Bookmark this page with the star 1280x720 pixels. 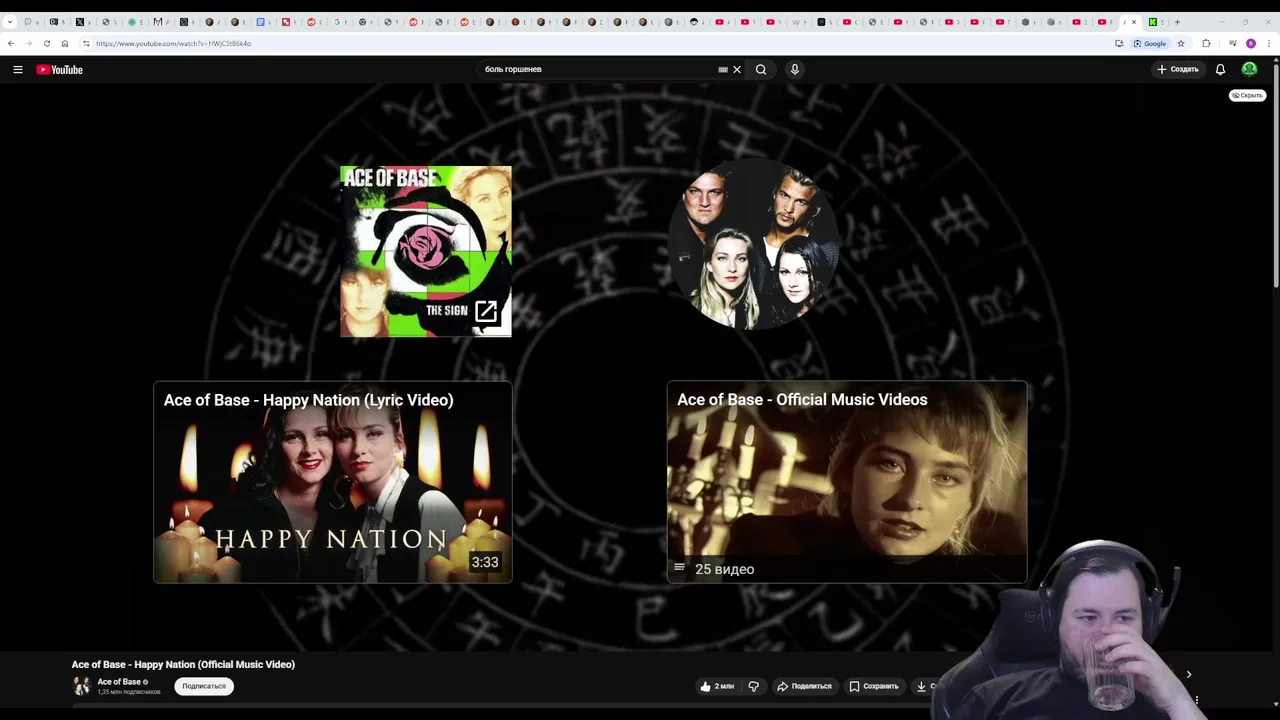(1181, 43)
